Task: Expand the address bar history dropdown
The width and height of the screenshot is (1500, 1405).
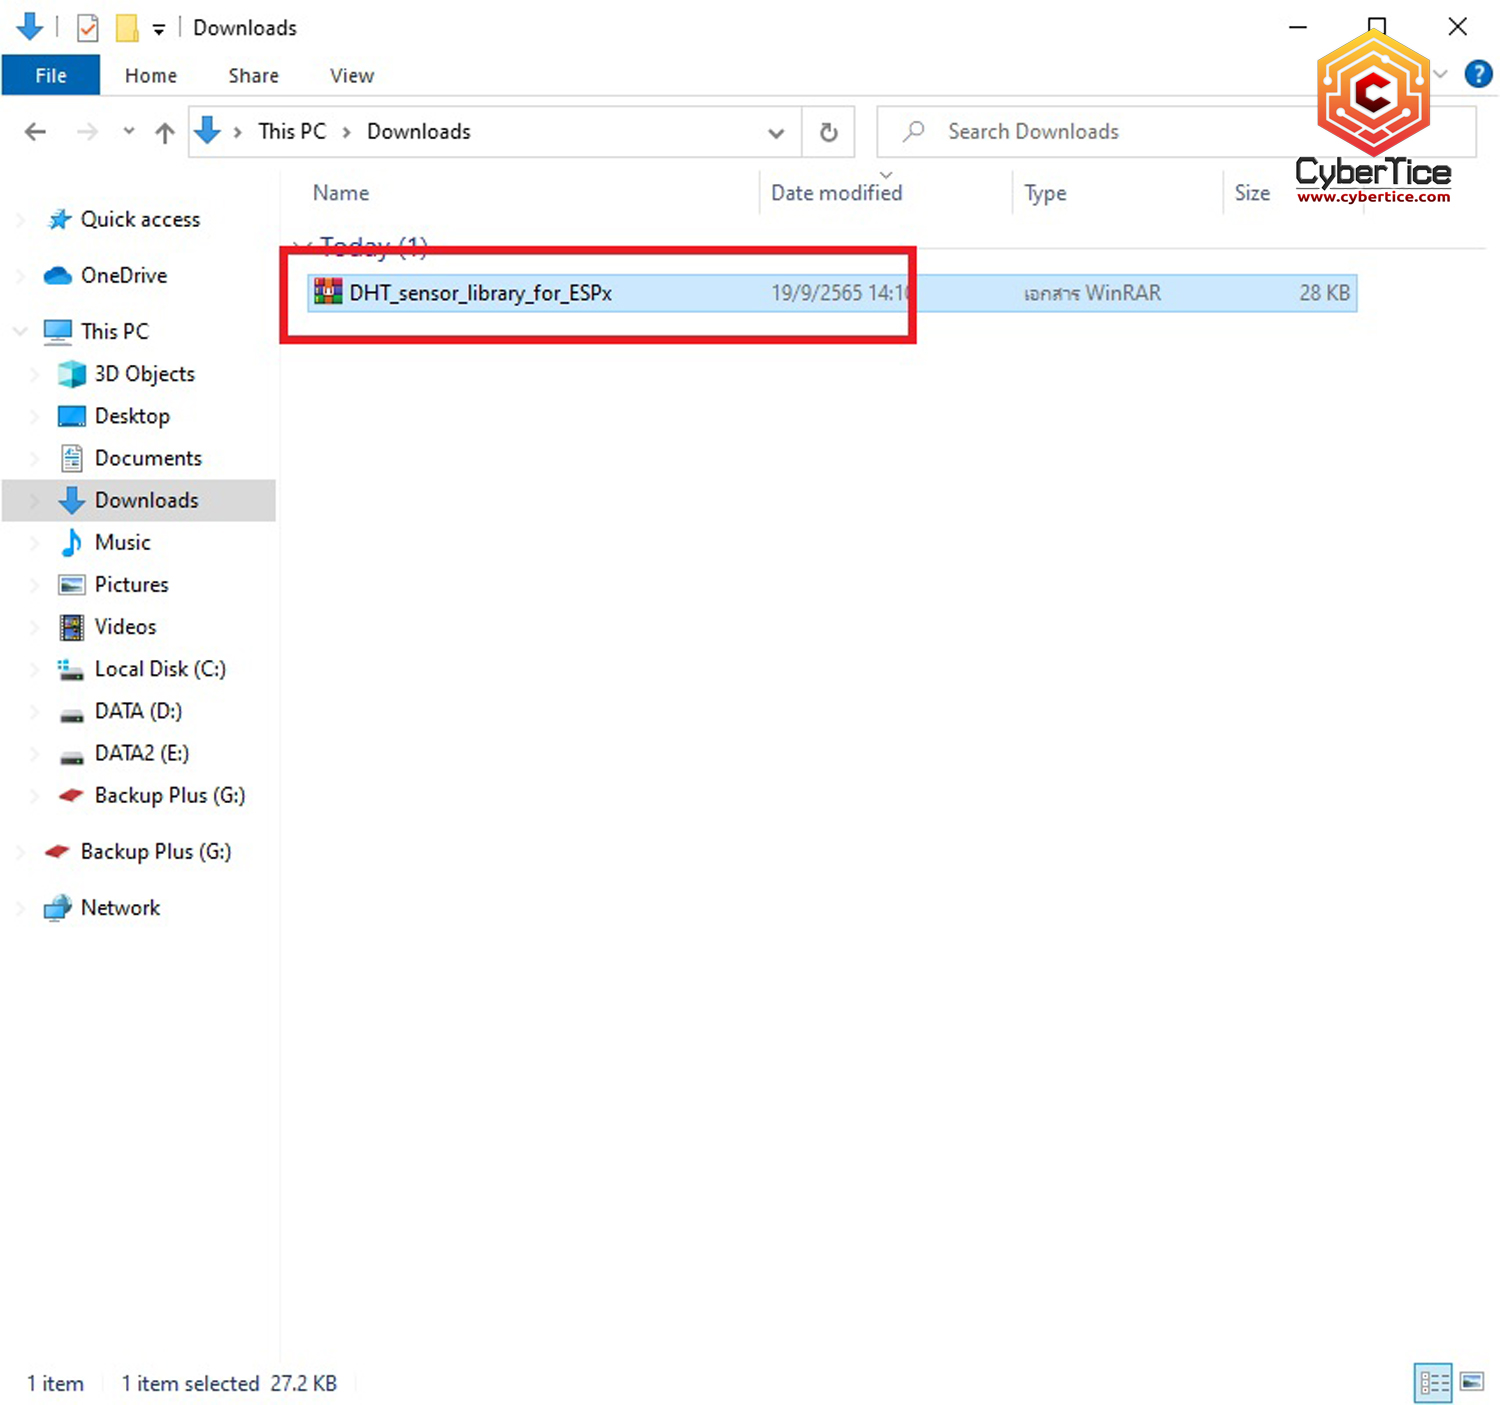Action: (776, 132)
